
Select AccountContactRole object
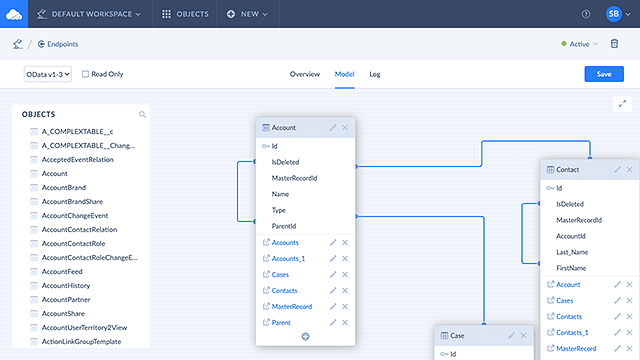click(x=73, y=244)
